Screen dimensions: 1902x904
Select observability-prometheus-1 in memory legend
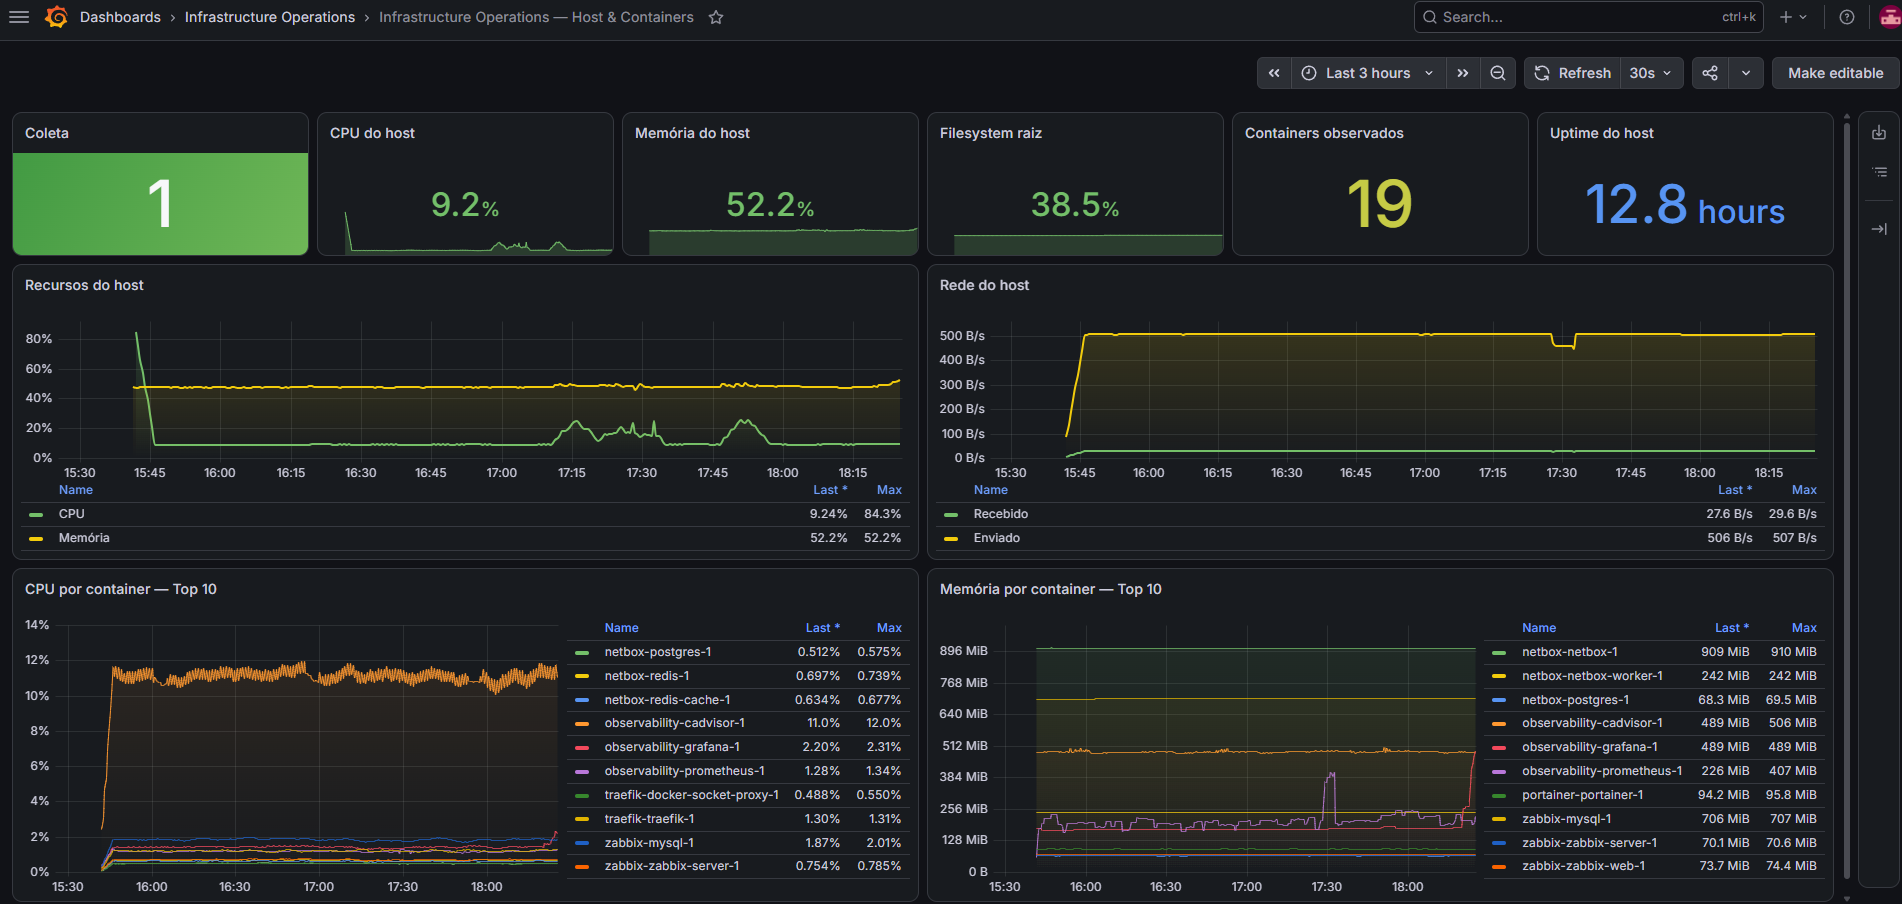click(x=1602, y=771)
